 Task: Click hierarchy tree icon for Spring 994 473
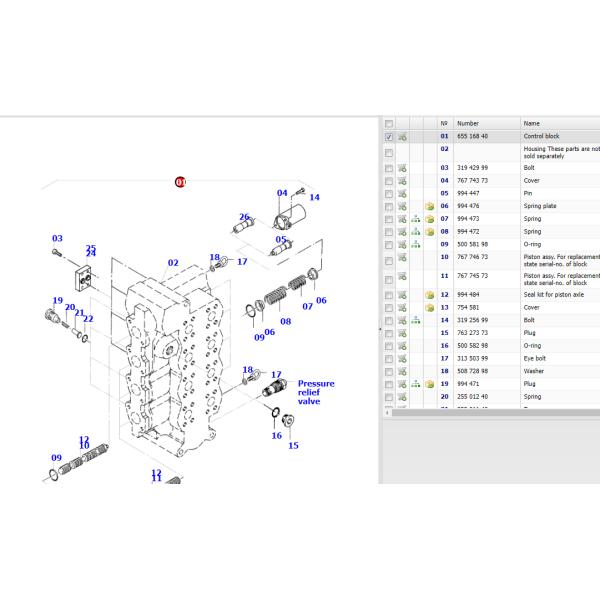pyautogui.click(x=416, y=218)
